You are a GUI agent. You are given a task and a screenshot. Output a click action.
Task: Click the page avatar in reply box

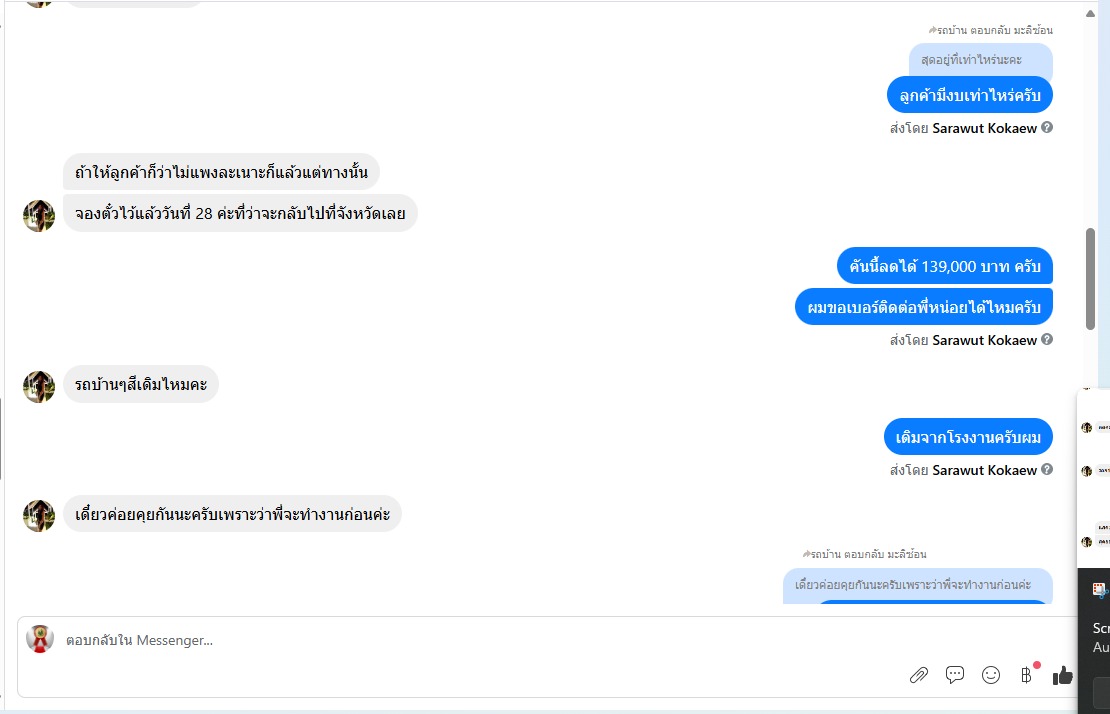(x=40, y=638)
